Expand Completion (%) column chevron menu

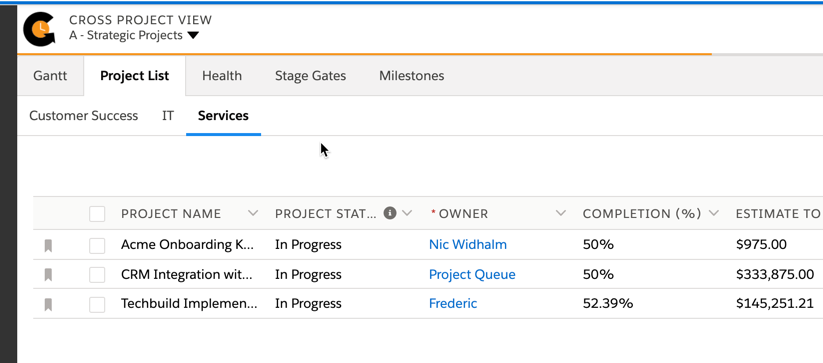pos(713,213)
